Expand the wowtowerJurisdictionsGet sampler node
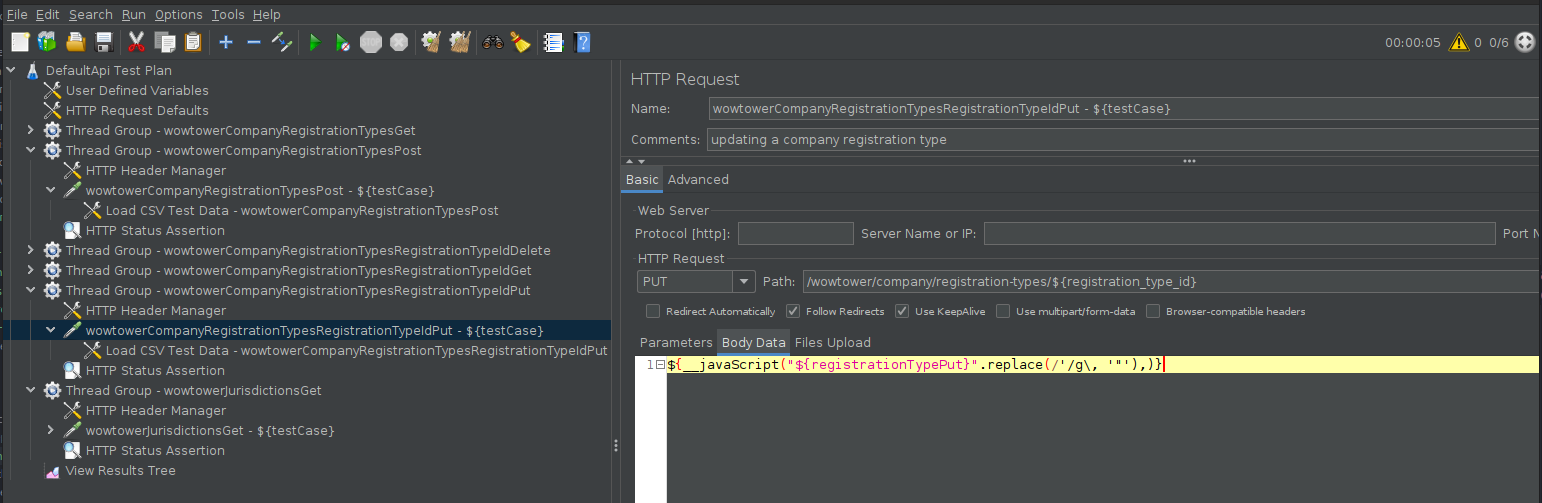 tap(51, 430)
